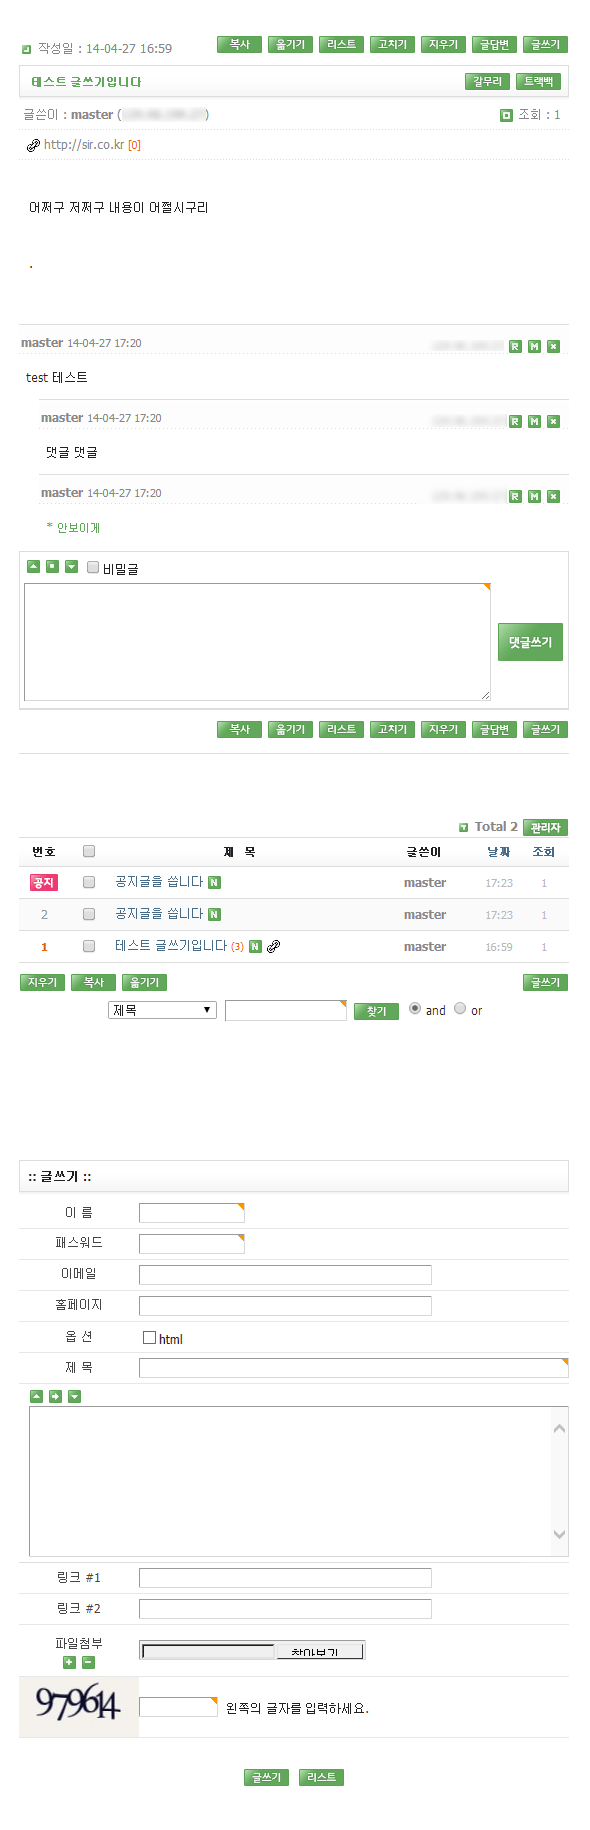Click top 복사 copy button
This screenshot has height=1830, width=590.
coord(239,45)
